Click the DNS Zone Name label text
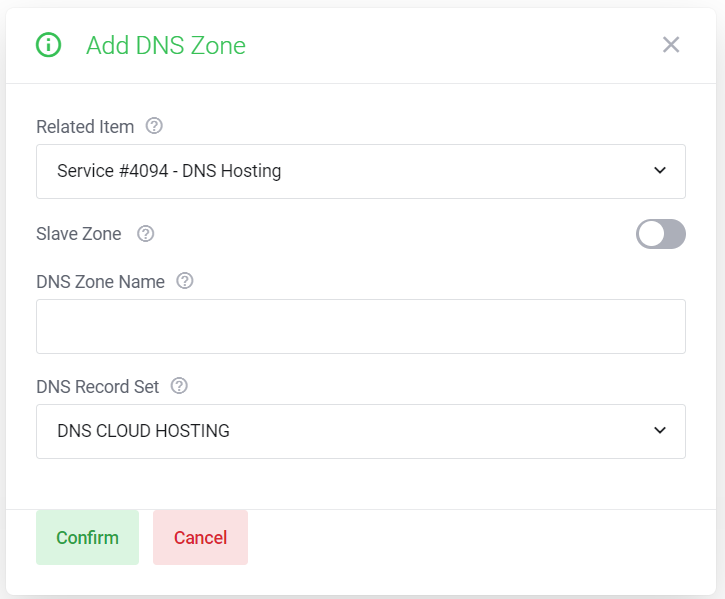Image resolution: width=725 pixels, height=599 pixels. [100, 282]
